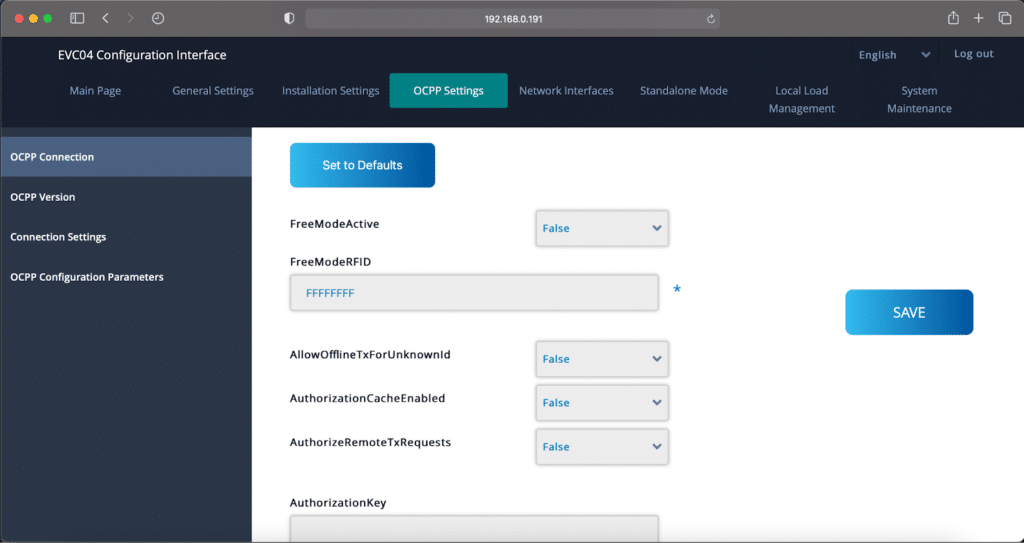
Task: Open the English language dropdown
Action: (x=895, y=55)
